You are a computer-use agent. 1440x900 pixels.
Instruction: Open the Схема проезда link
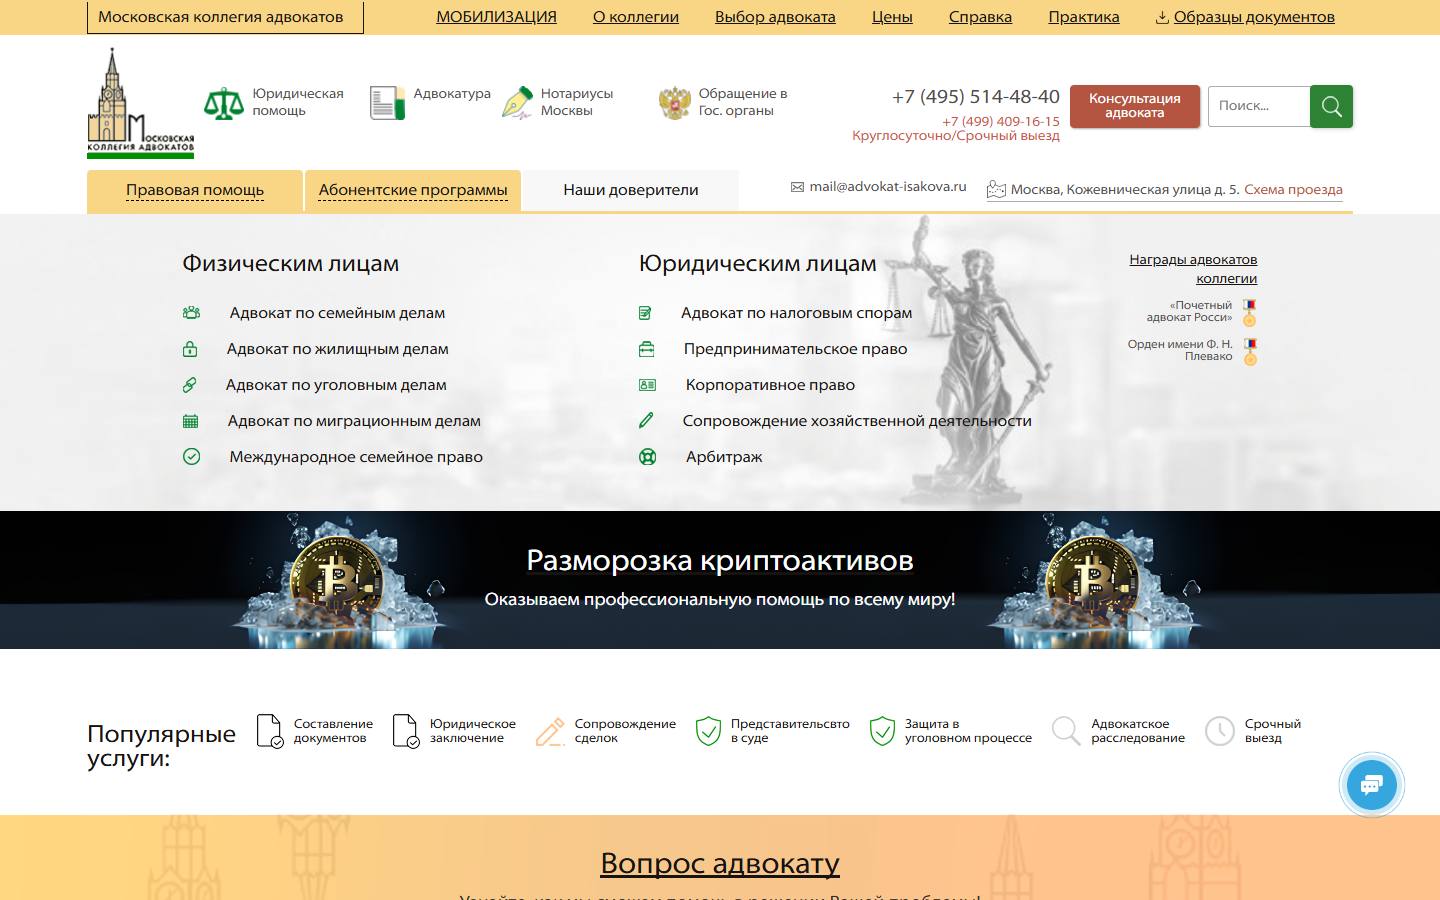pyautogui.click(x=1293, y=190)
